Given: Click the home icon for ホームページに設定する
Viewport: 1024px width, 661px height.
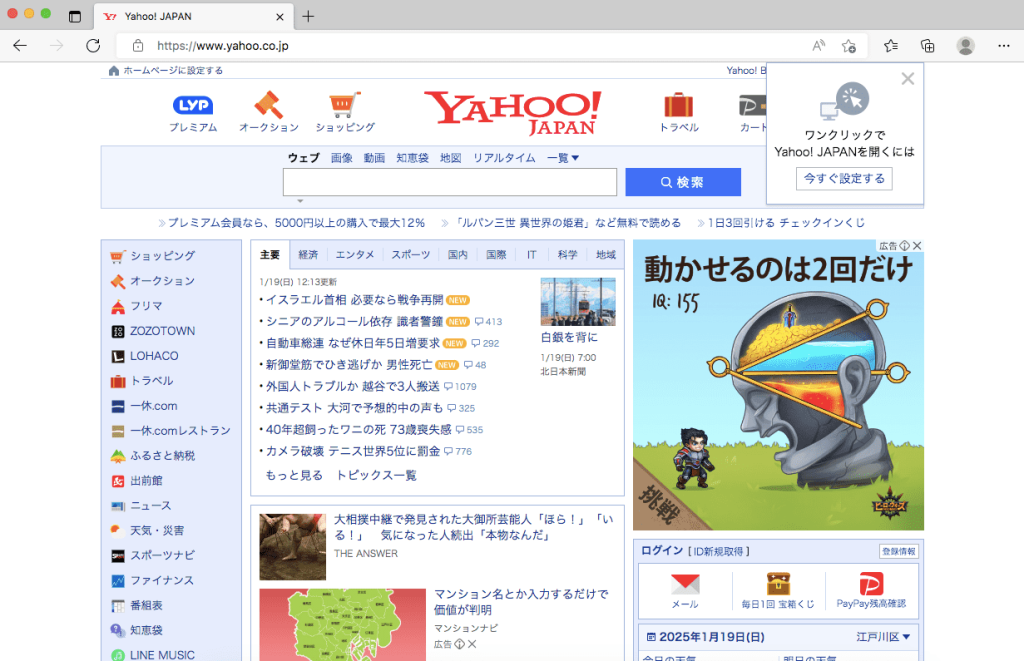Looking at the screenshot, I should coord(114,71).
